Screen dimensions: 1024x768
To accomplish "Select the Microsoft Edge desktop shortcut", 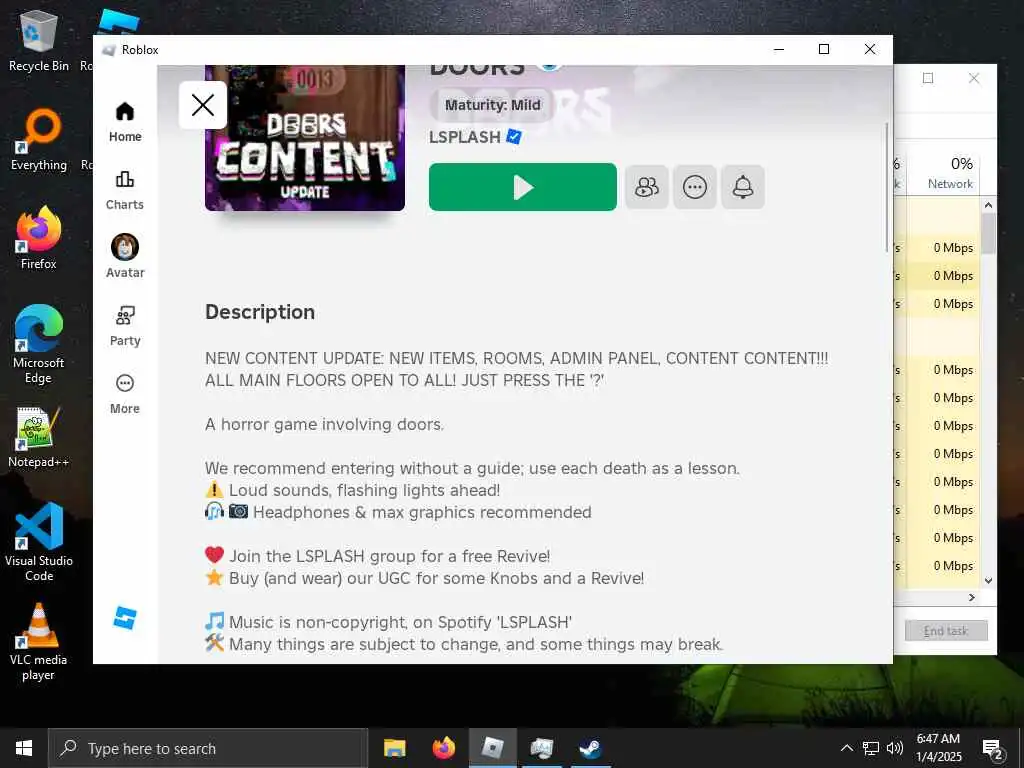I will (x=39, y=344).
